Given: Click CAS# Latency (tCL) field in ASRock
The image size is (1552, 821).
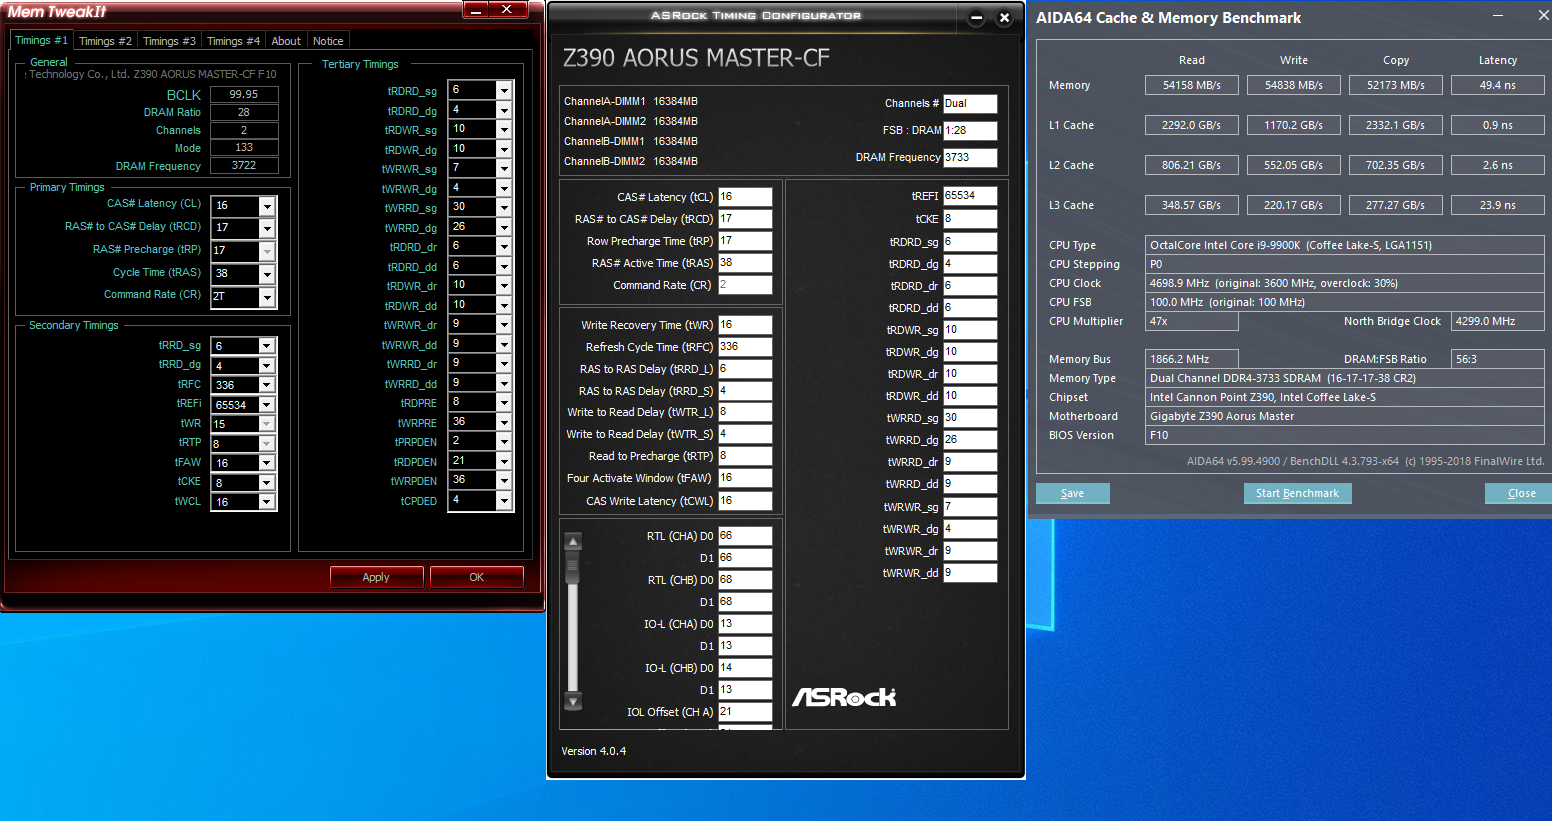Looking at the screenshot, I should (x=745, y=197).
